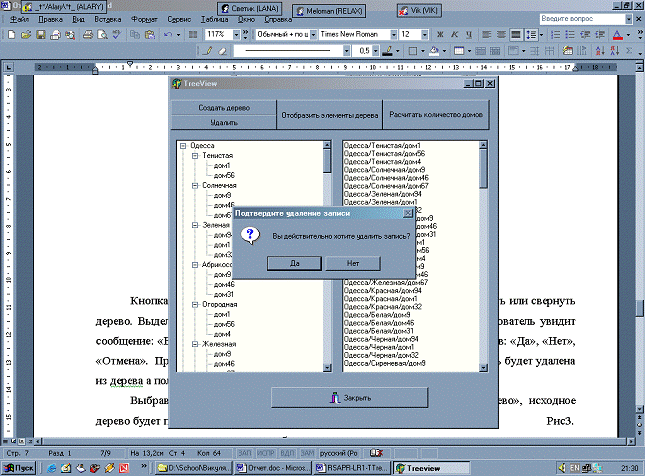Confirm deletion by clicking Да
Image resolution: width=645 pixels, height=476 pixels.
[x=295, y=263]
